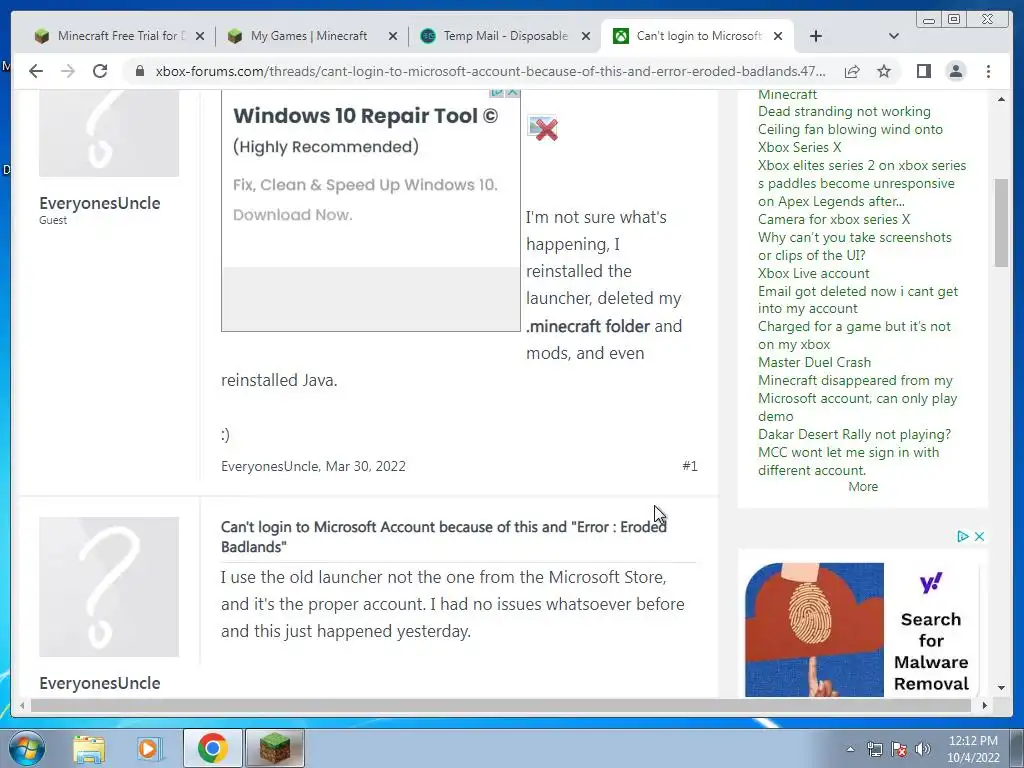Click the second post's question mark avatar
Viewport: 1024px width, 768px height.
[109, 586]
